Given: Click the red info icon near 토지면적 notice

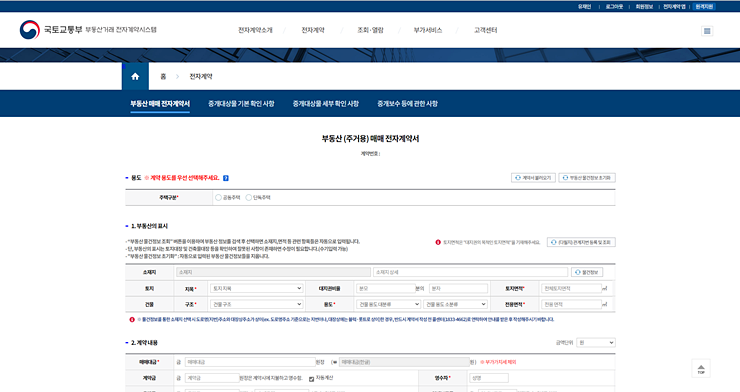Looking at the screenshot, I should (438, 242).
